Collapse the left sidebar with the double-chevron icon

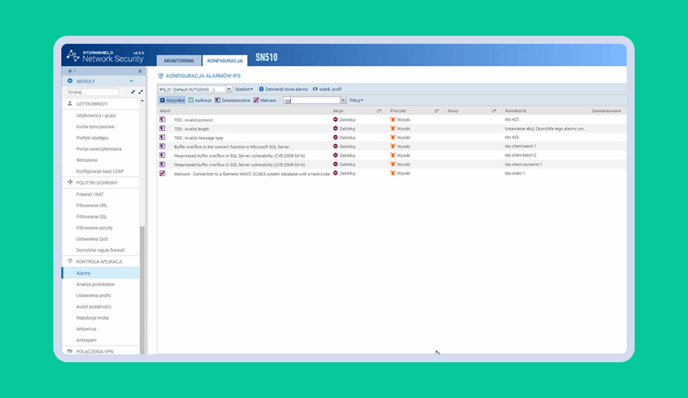(140, 71)
